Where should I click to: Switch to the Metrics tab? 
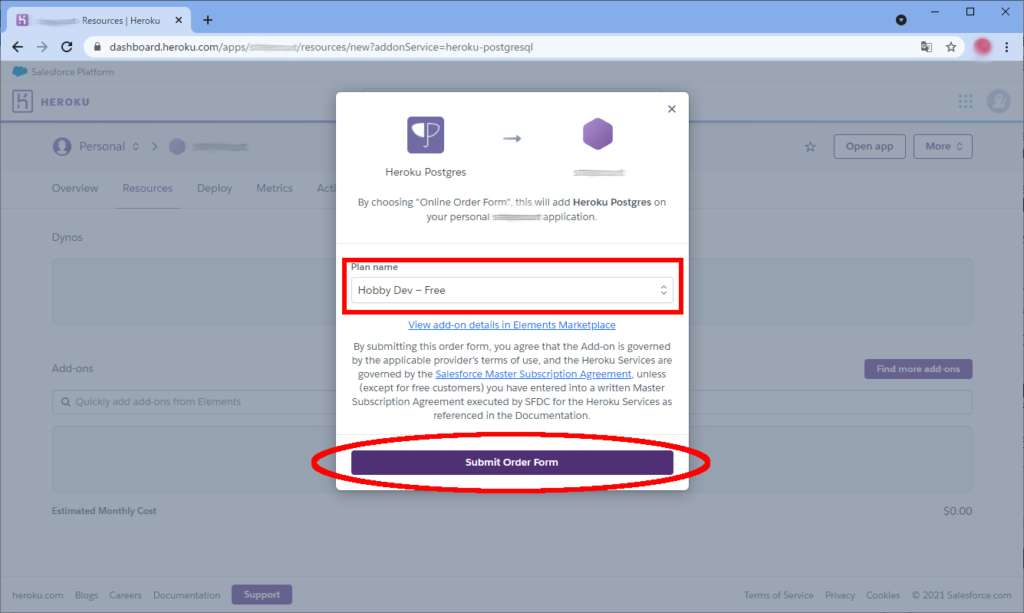pos(274,188)
